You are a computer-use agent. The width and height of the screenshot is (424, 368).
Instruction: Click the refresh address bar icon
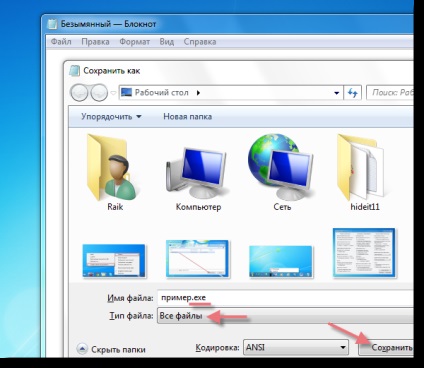click(x=353, y=93)
